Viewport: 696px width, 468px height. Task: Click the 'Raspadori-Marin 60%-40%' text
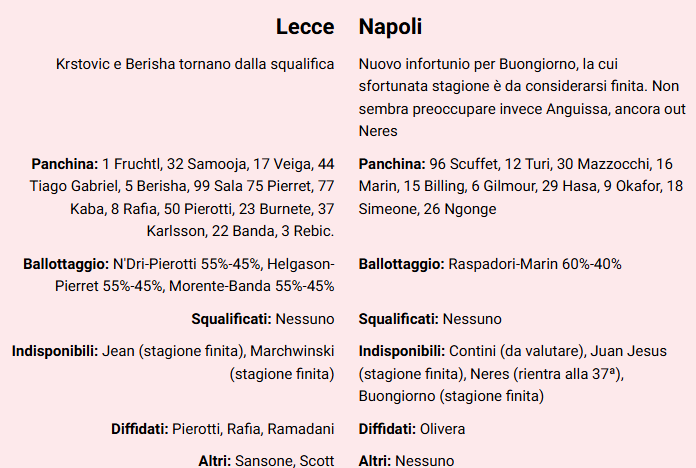535,264
